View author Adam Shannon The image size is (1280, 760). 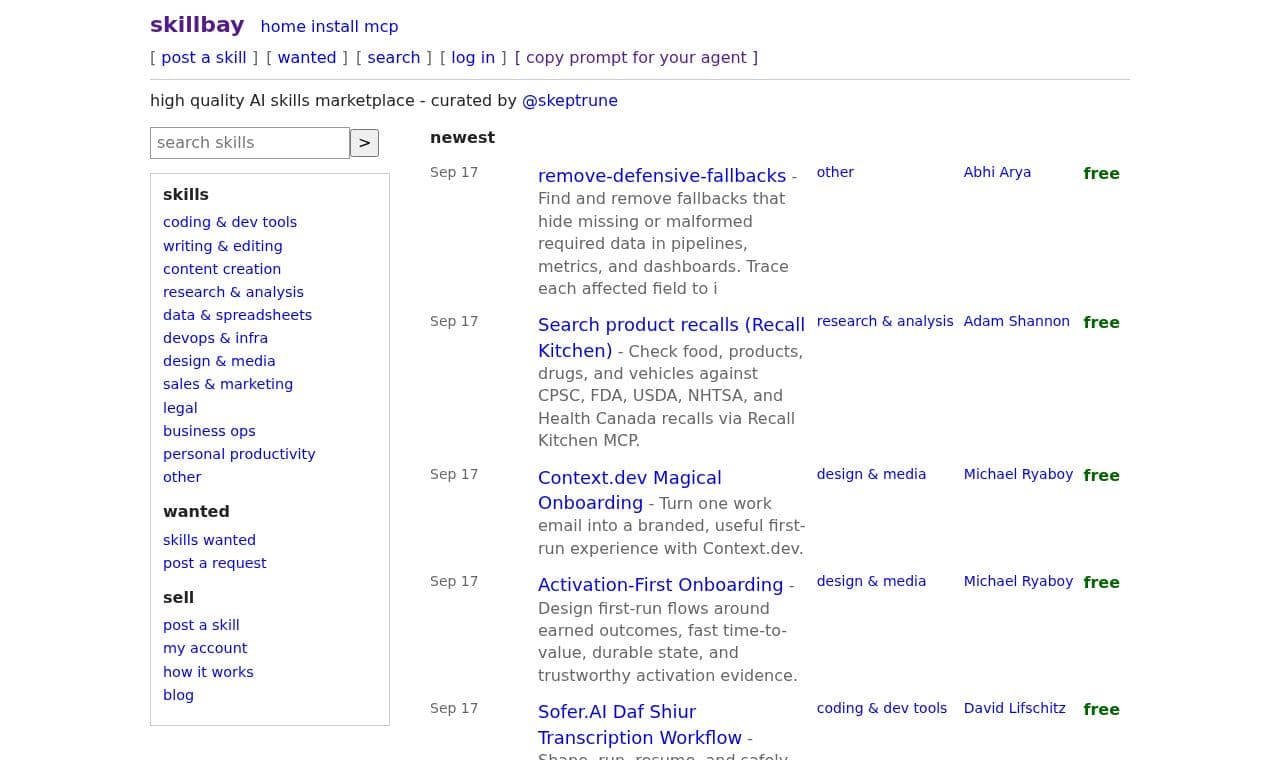[1016, 321]
